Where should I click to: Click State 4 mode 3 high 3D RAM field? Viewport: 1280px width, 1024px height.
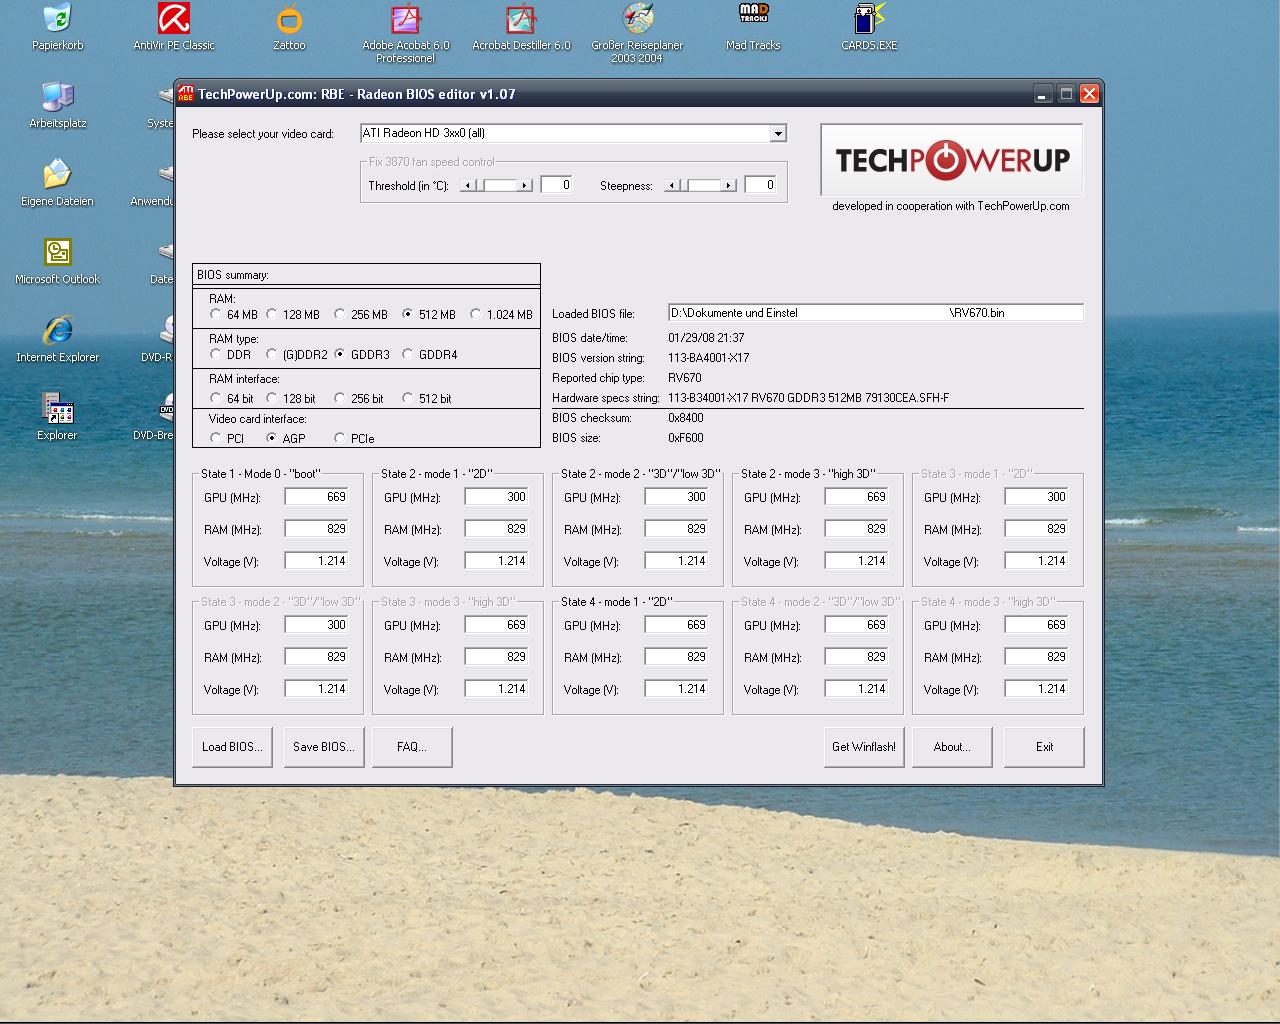[1036, 657]
